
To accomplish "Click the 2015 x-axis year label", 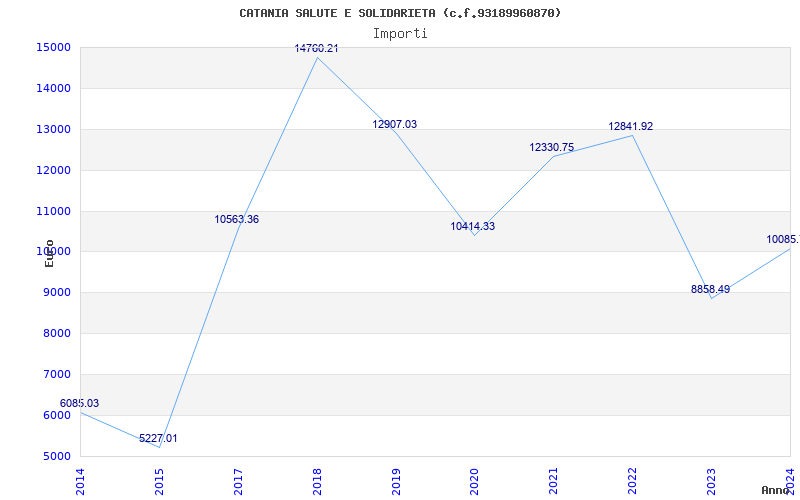I will [159, 481].
